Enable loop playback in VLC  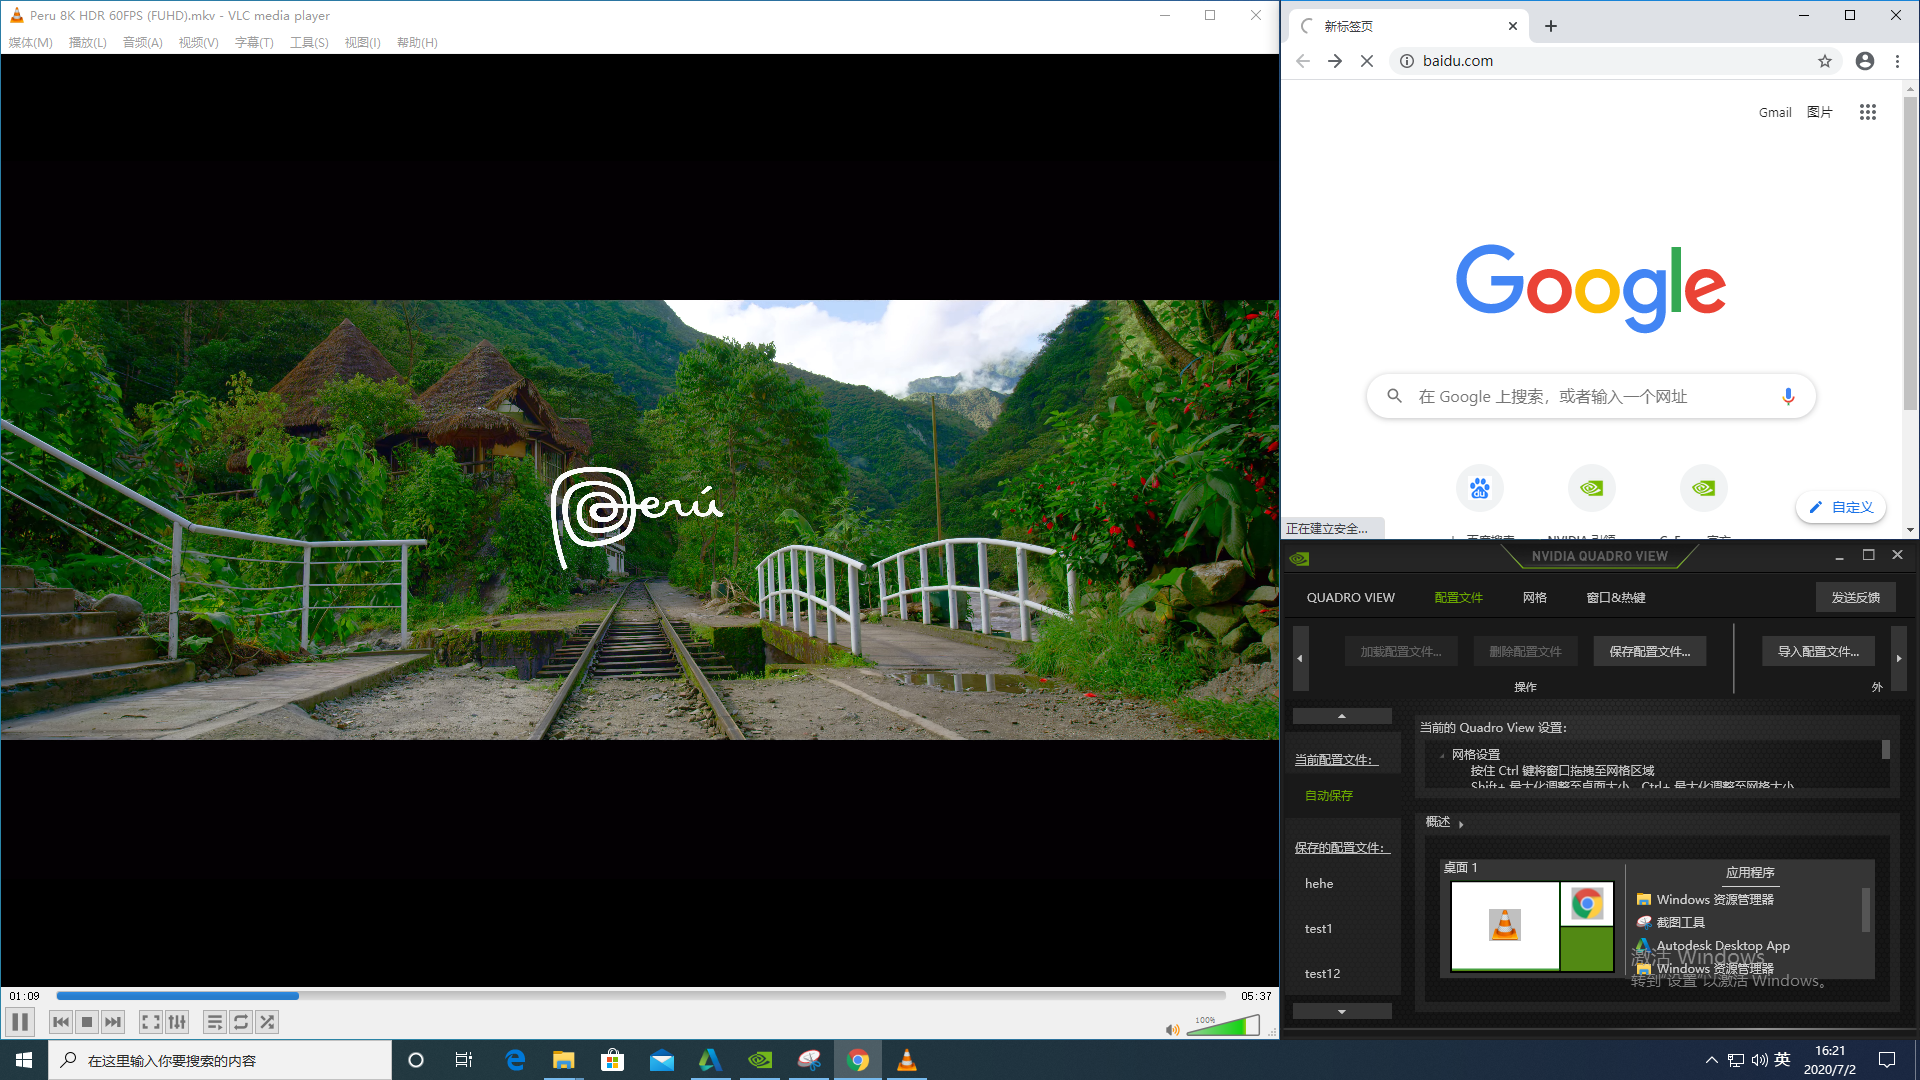[x=241, y=1021]
